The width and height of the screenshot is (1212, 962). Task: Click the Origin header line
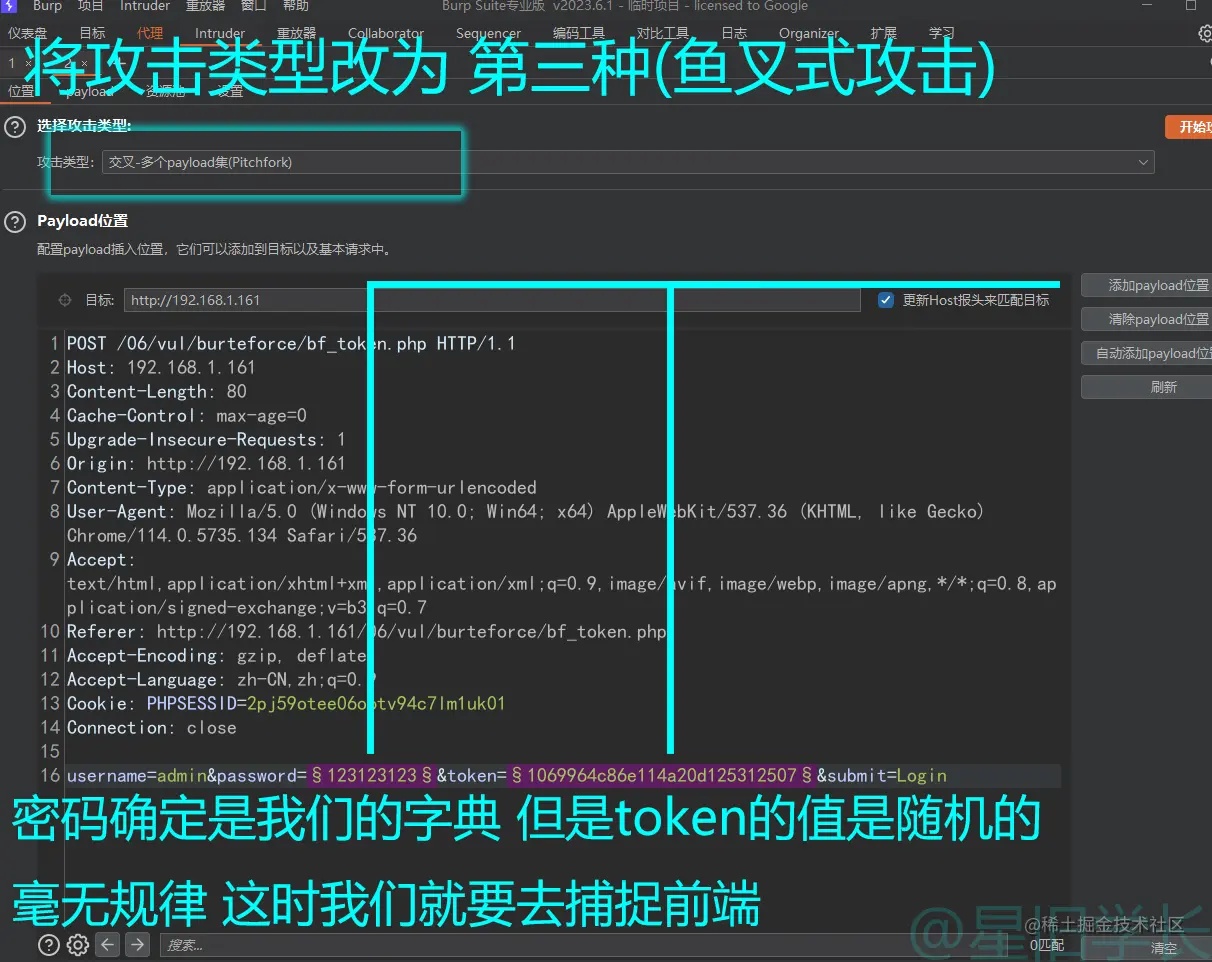click(206, 463)
